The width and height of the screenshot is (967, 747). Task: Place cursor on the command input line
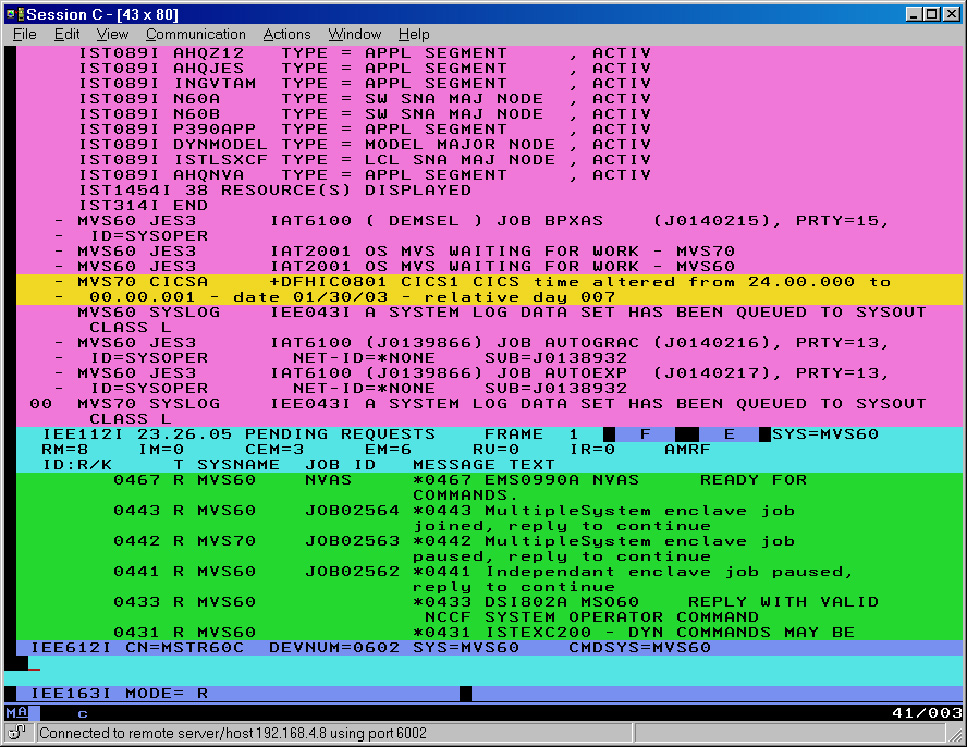coord(400,663)
